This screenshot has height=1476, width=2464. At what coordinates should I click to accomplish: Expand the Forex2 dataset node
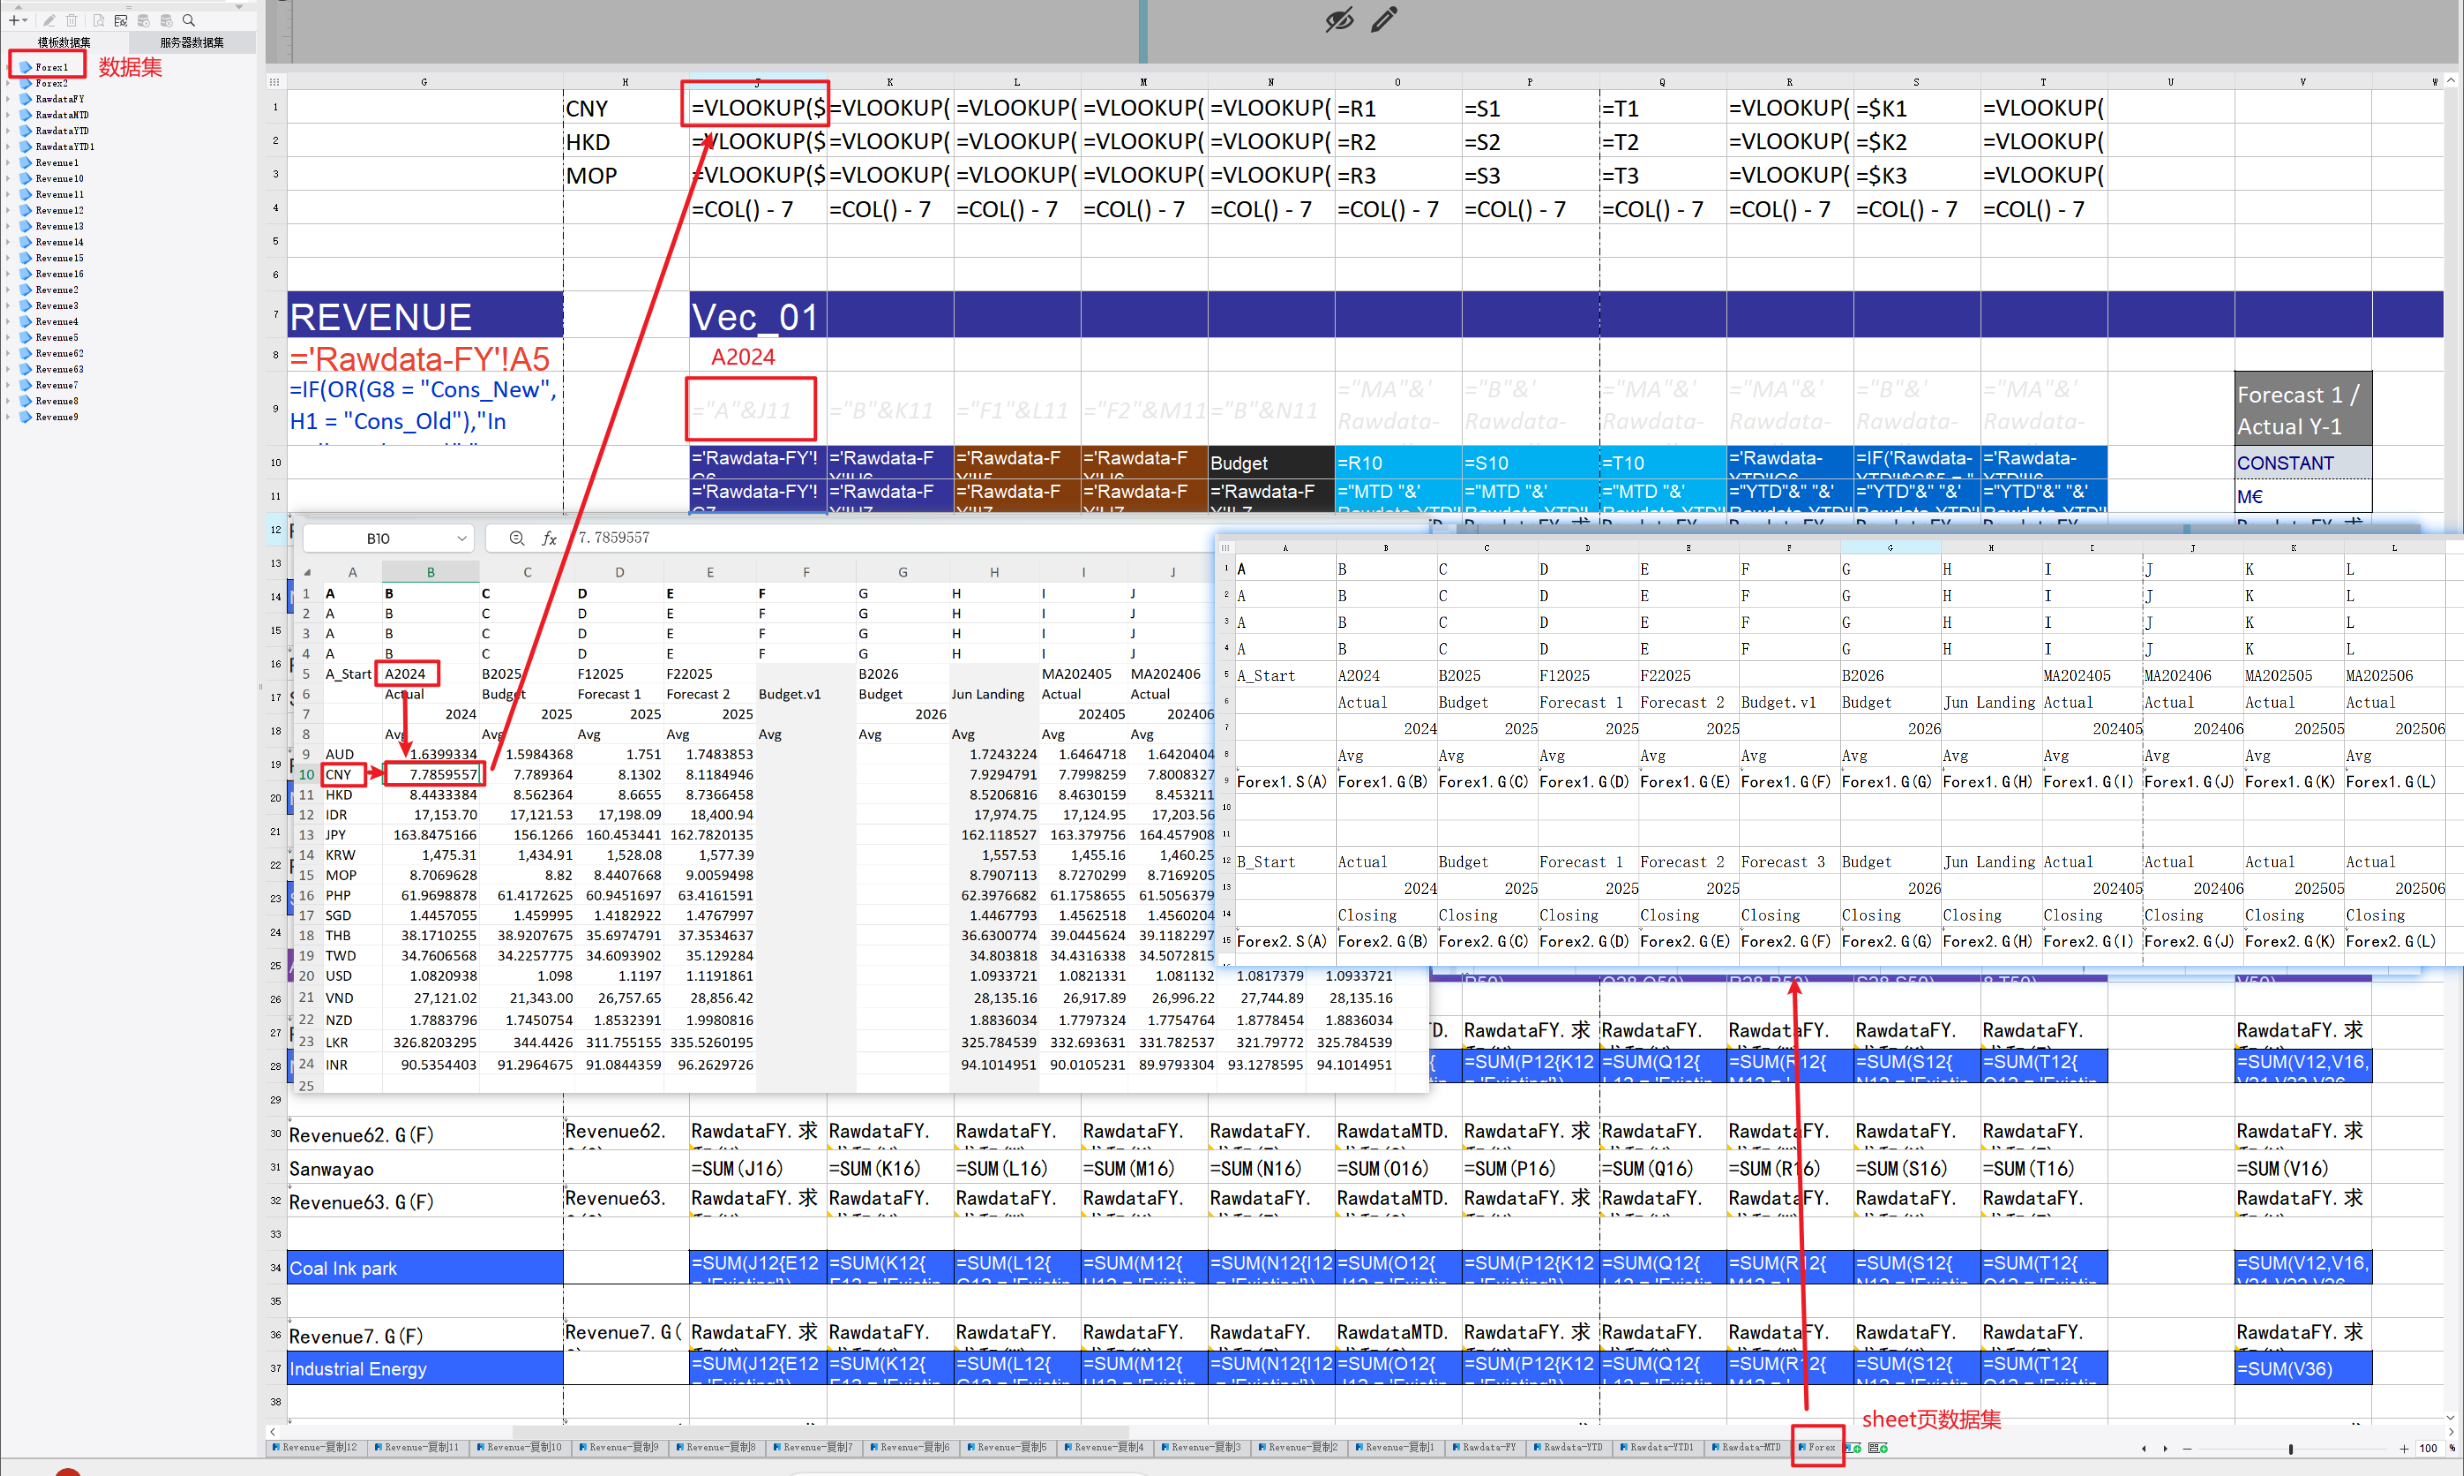[x=9, y=83]
